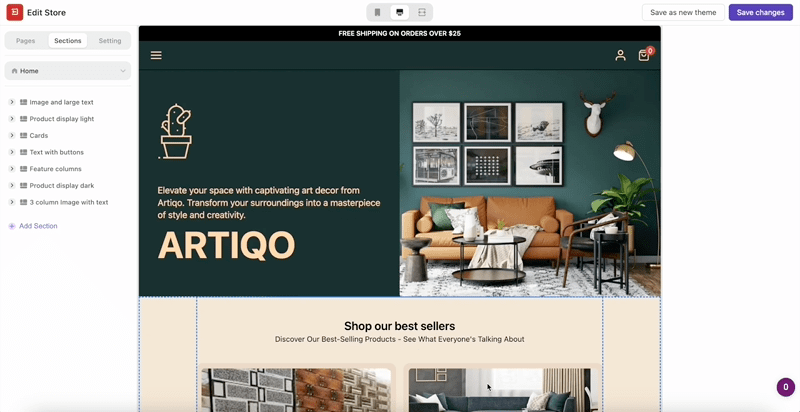Open the shopping cart icon
The height and width of the screenshot is (412, 800).
coord(644,56)
